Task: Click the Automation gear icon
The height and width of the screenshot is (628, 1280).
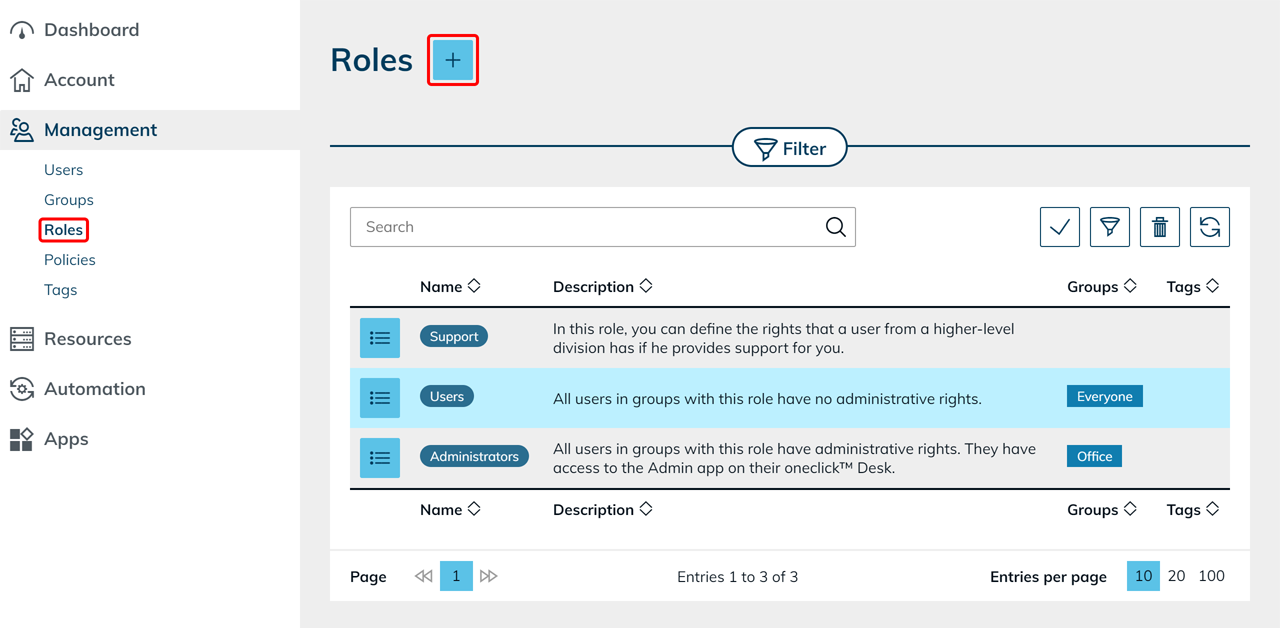Action: click(22, 389)
